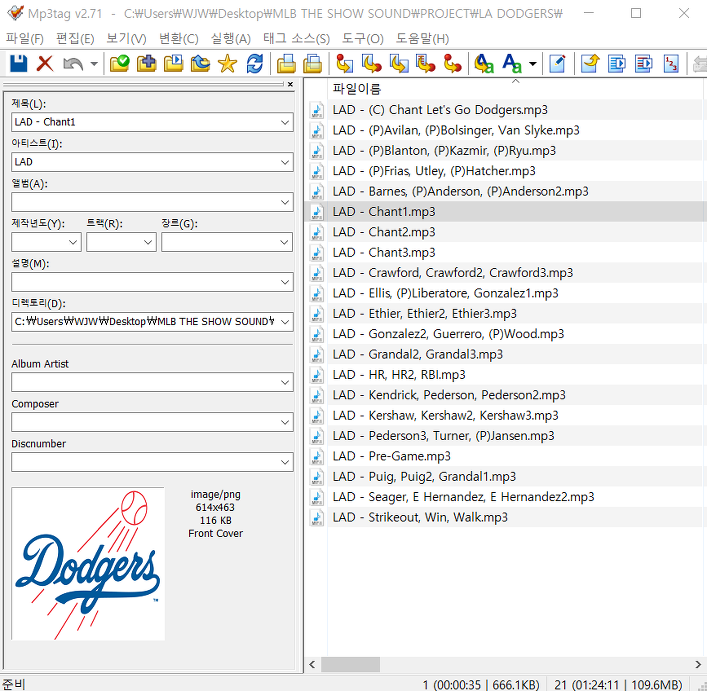Expand the Album Artist dropdown
707x691 pixels.
pyautogui.click(x=285, y=382)
